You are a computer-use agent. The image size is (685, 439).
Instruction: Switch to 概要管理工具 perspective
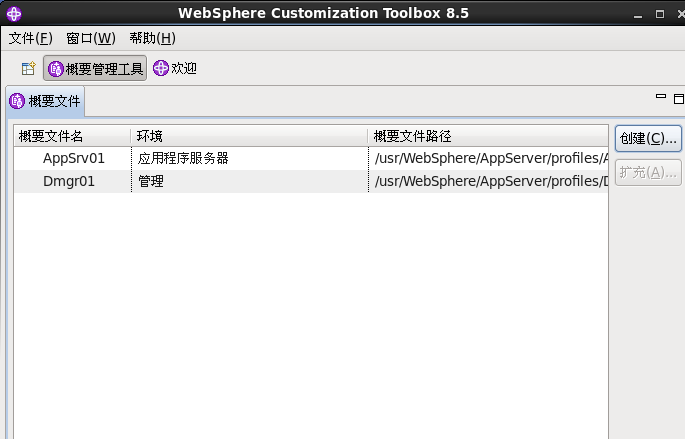tap(95, 69)
